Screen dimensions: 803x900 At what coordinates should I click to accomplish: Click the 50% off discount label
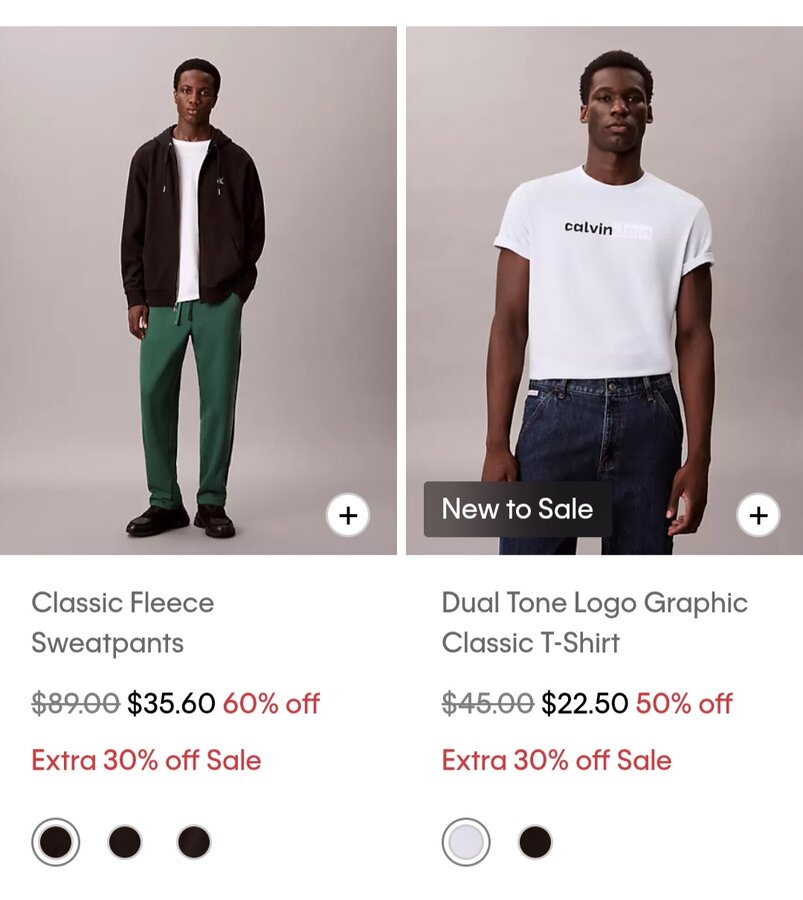pyautogui.click(x=684, y=703)
